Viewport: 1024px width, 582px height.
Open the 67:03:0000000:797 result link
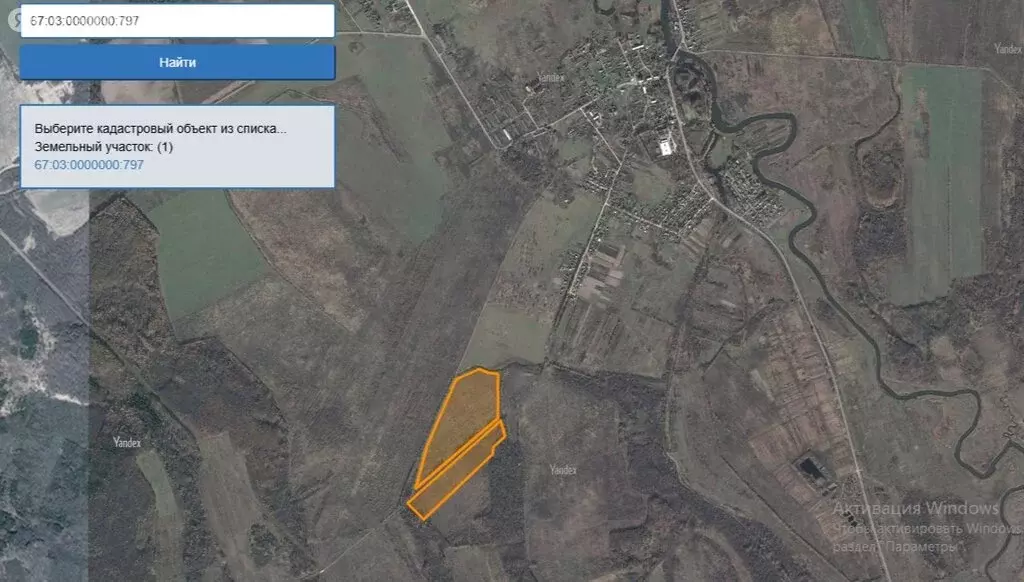[89, 165]
